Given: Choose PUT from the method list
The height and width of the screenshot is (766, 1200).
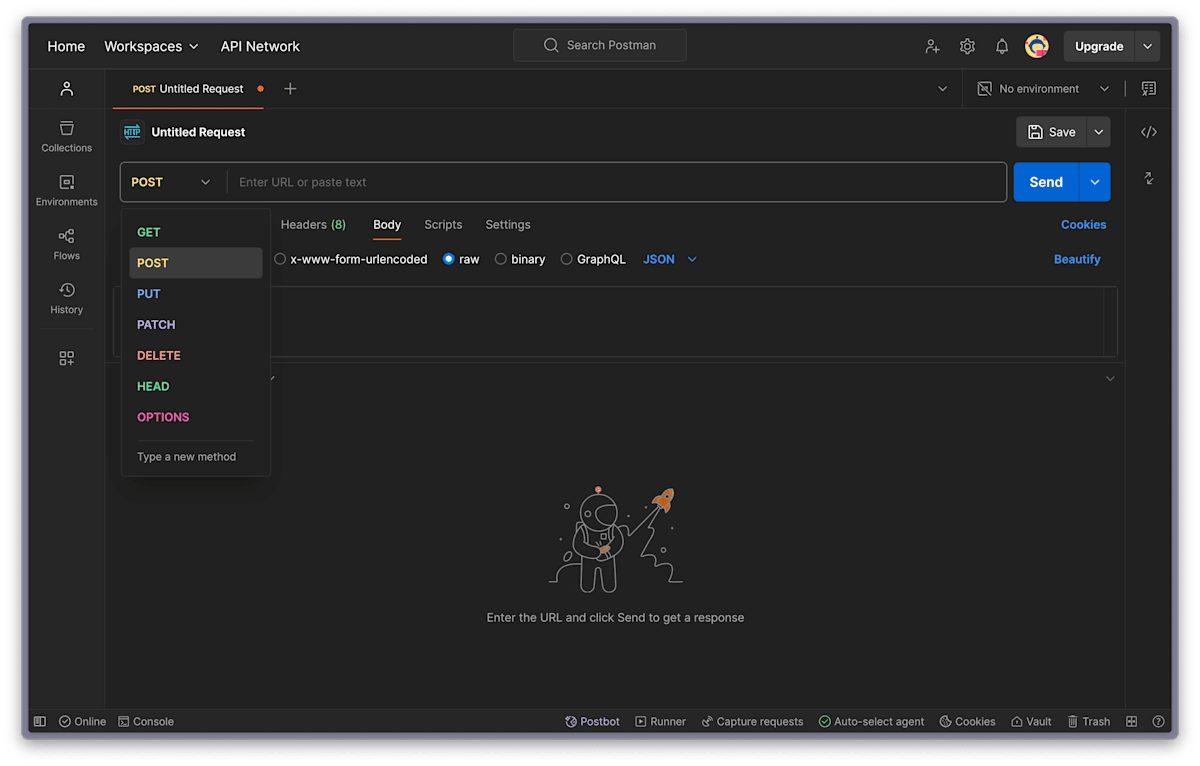Looking at the screenshot, I should [196, 294].
